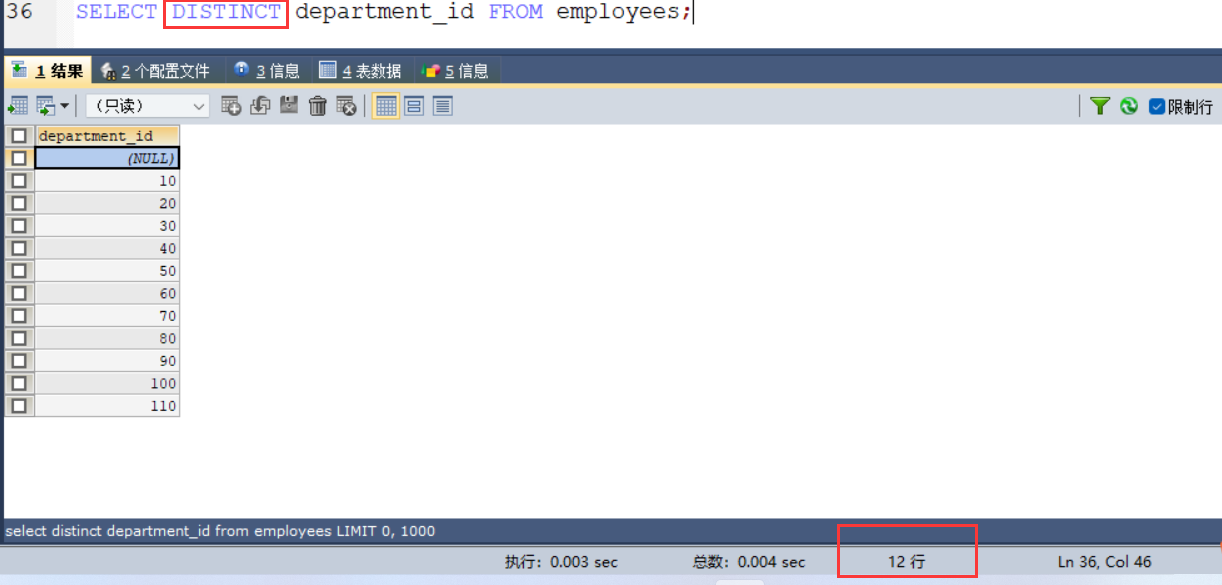Select the cell with value 80
This screenshot has width=1222, height=585.
[x=107, y=338]
